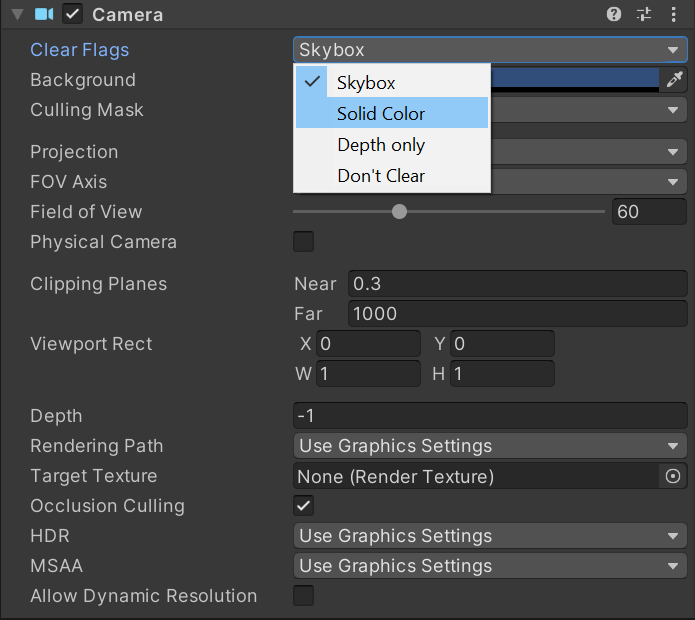The image size is (695, 620).
Task: Collapse the Camera component foldout arrow
Action: pos(16,15)
